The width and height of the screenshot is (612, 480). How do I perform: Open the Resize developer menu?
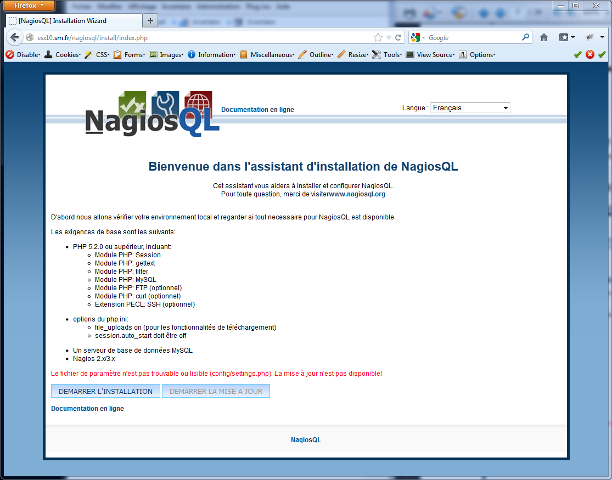tap(353, 55)
